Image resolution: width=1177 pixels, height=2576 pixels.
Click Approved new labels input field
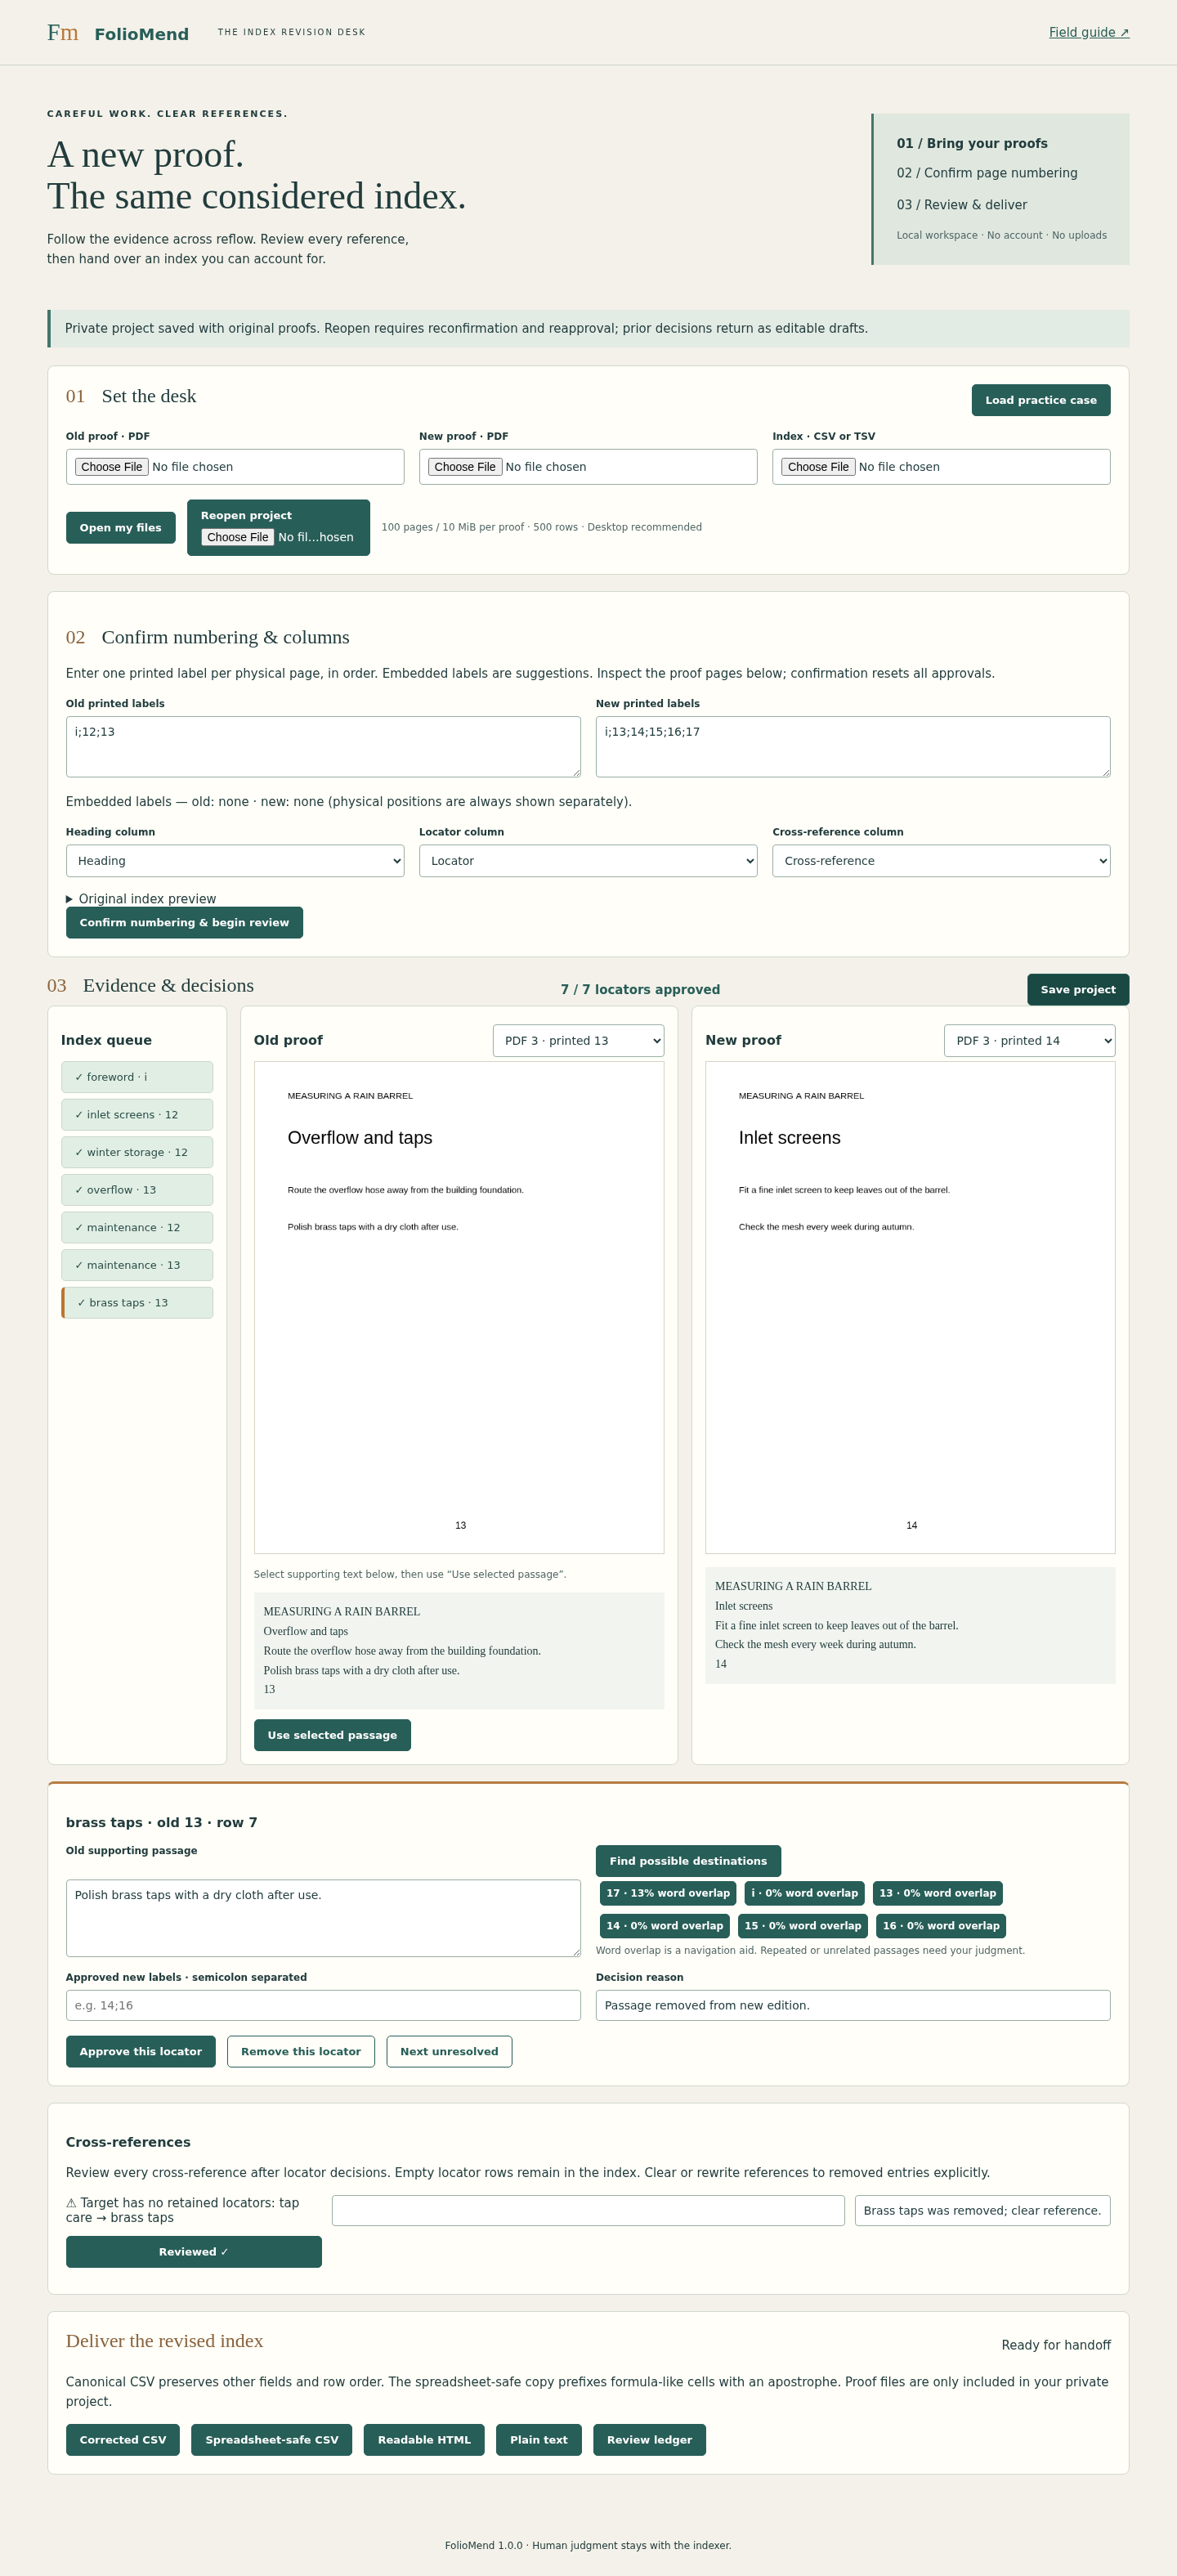point(323,2005)
